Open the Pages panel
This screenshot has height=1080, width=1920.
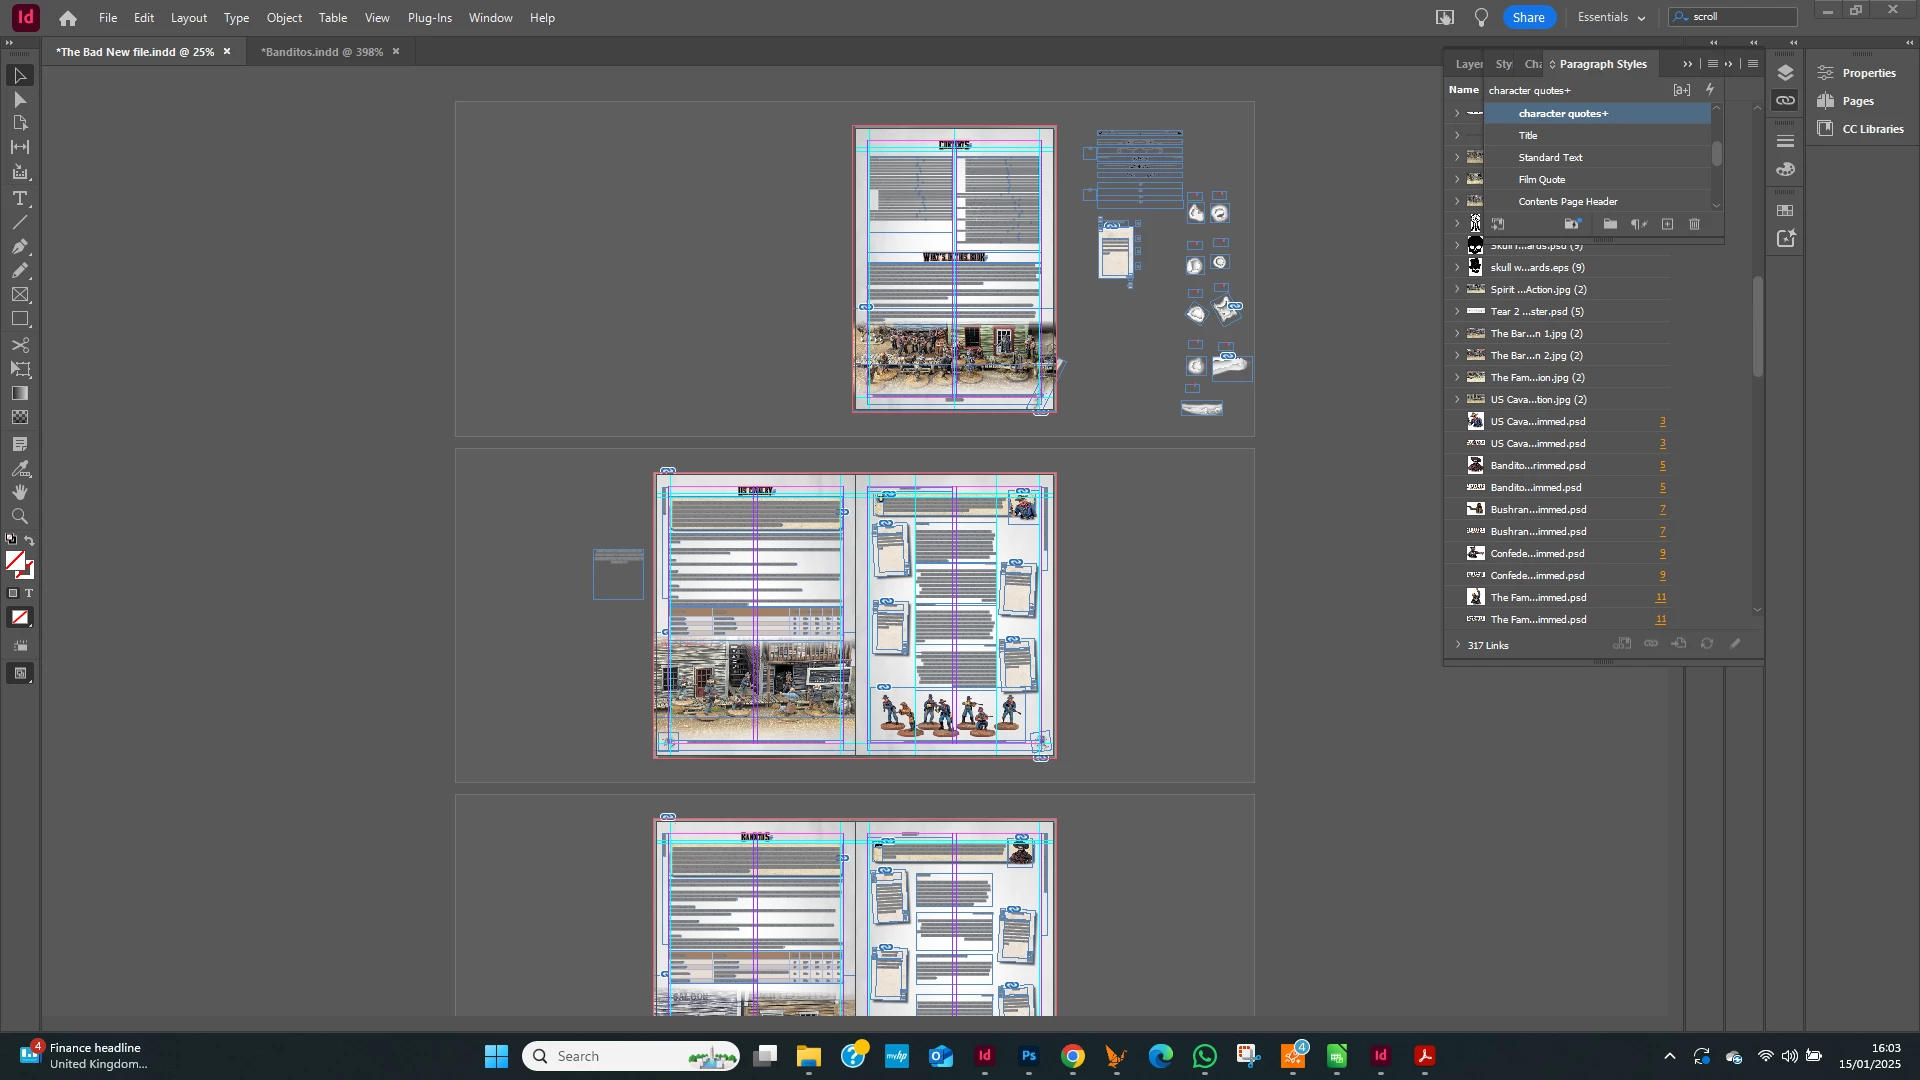coord(1857,101)
